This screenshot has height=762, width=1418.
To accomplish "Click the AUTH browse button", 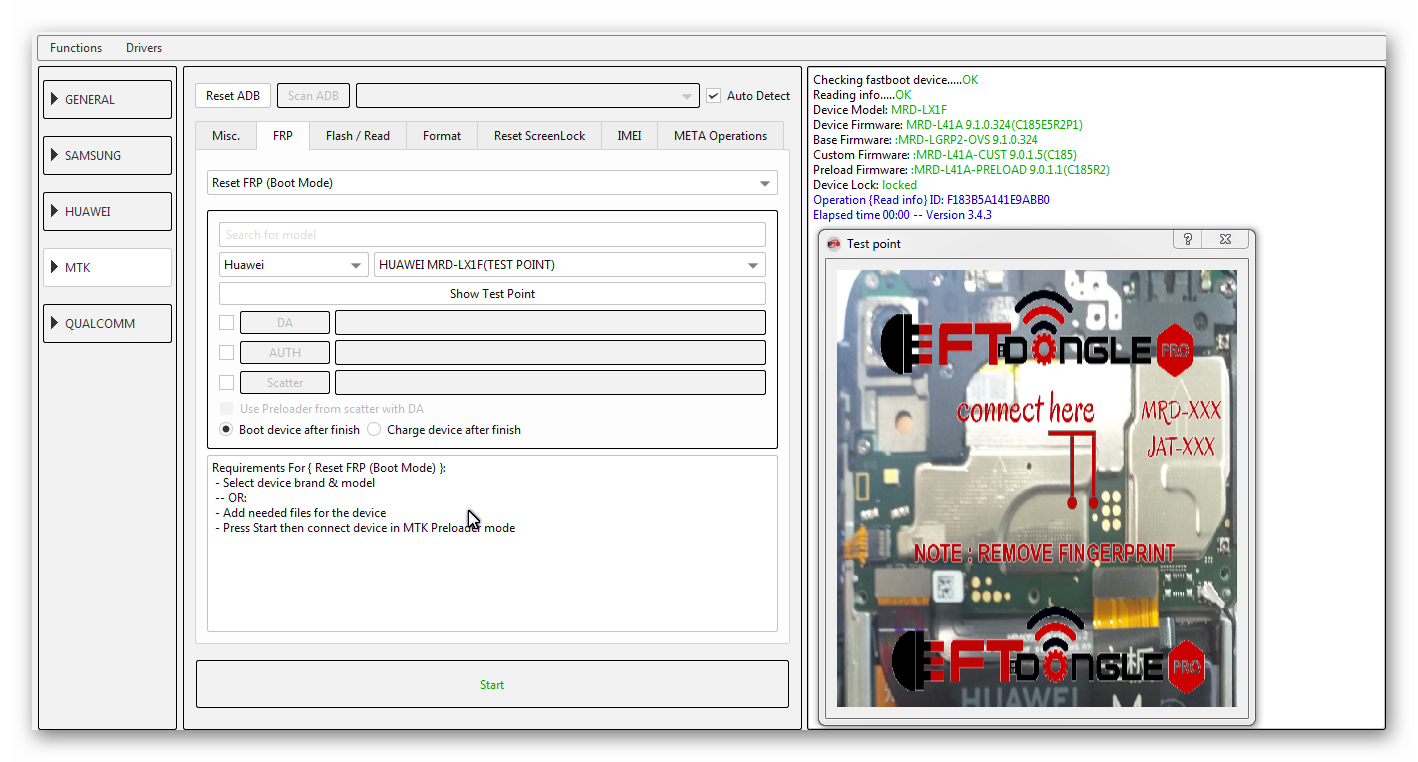I will [285, 353].
